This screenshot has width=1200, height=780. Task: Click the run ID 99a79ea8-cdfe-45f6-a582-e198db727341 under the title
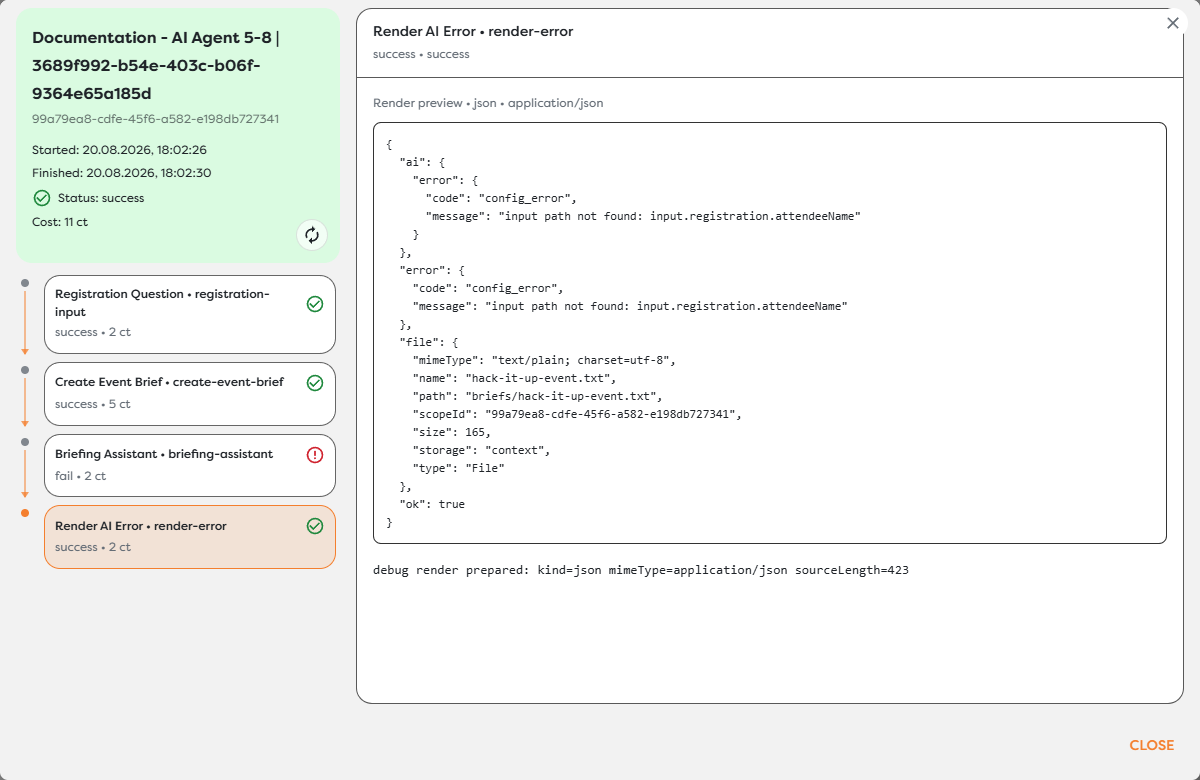point(155,119)
